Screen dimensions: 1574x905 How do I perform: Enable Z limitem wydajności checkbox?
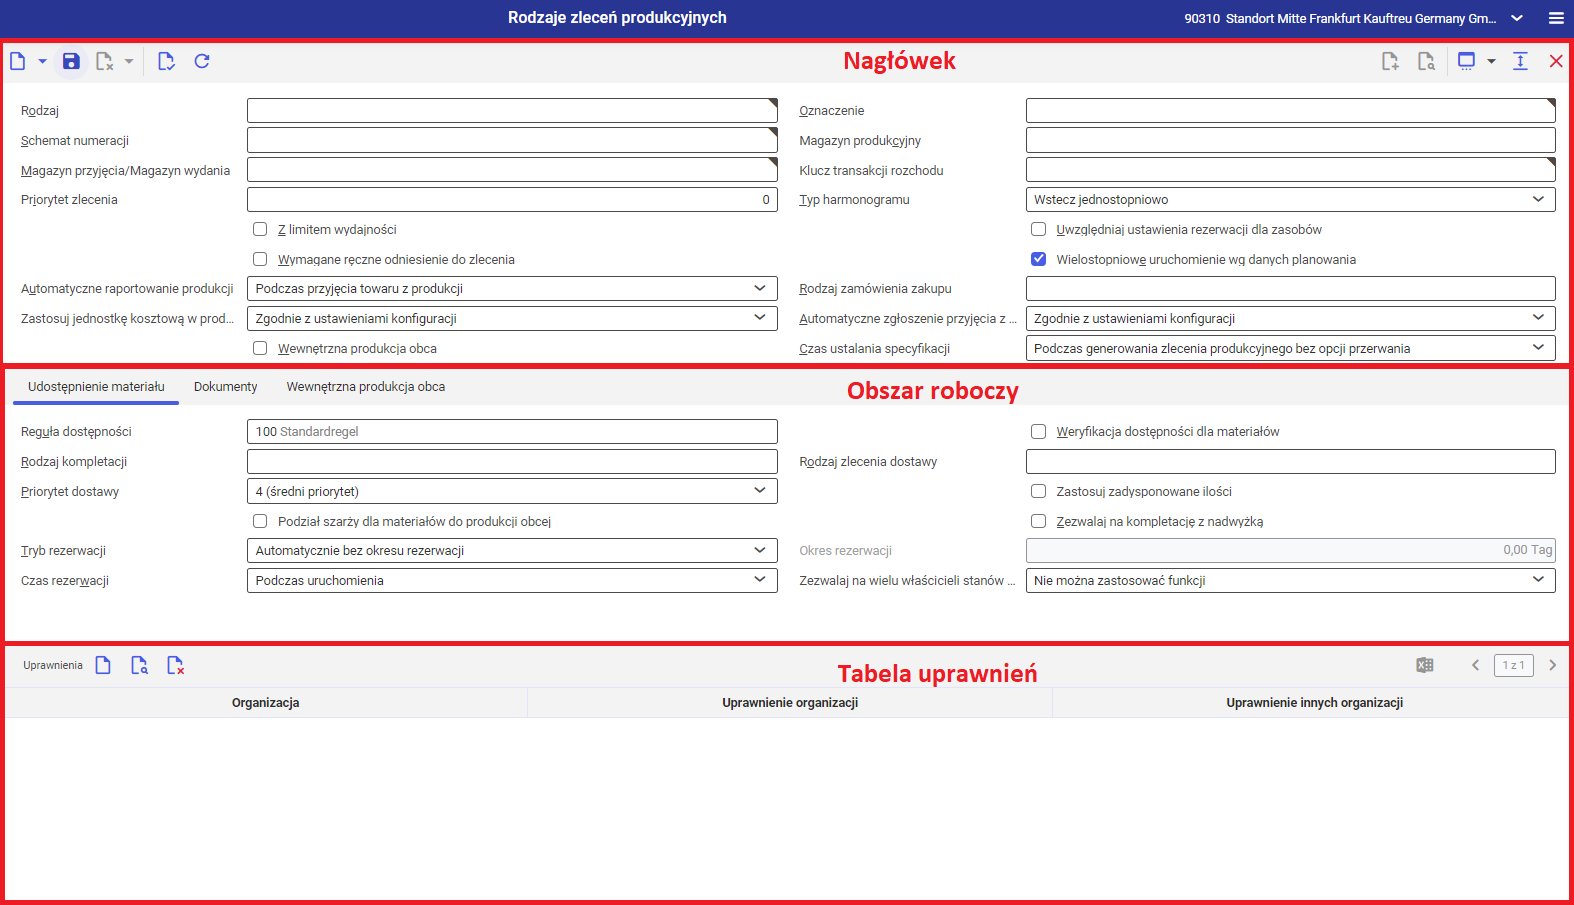(260, 229)
